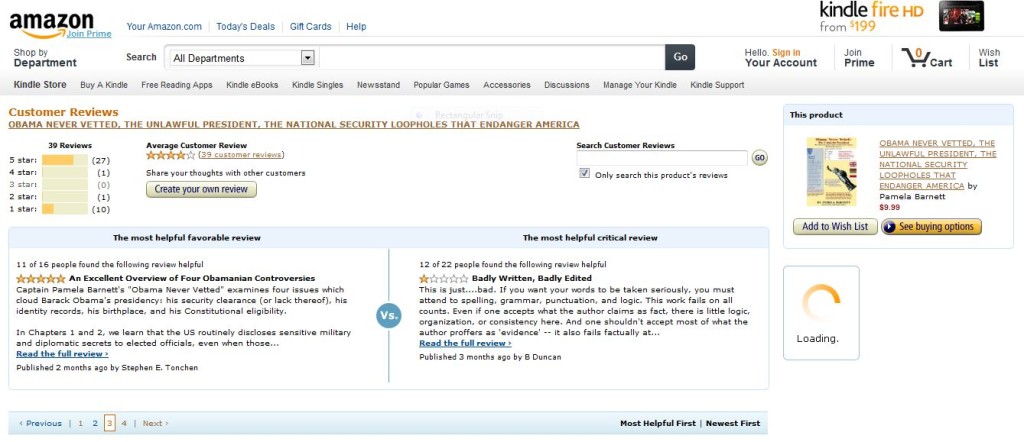Select Today's Deals in top navigation
1024x442 pixels.
(x=245, y=26)
